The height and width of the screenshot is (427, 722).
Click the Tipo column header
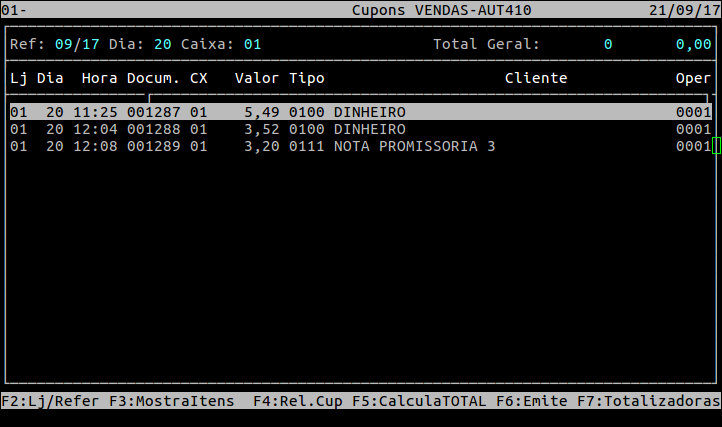[x=307, y=78]
